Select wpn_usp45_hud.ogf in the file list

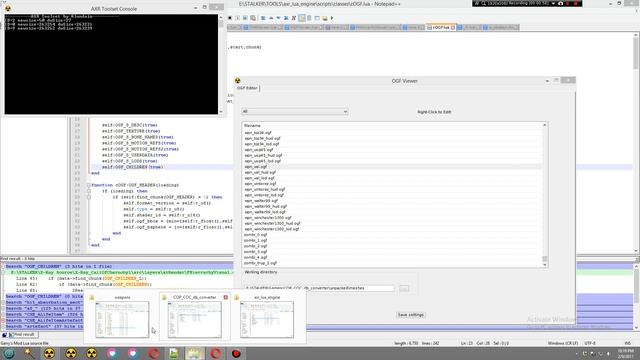392,155
